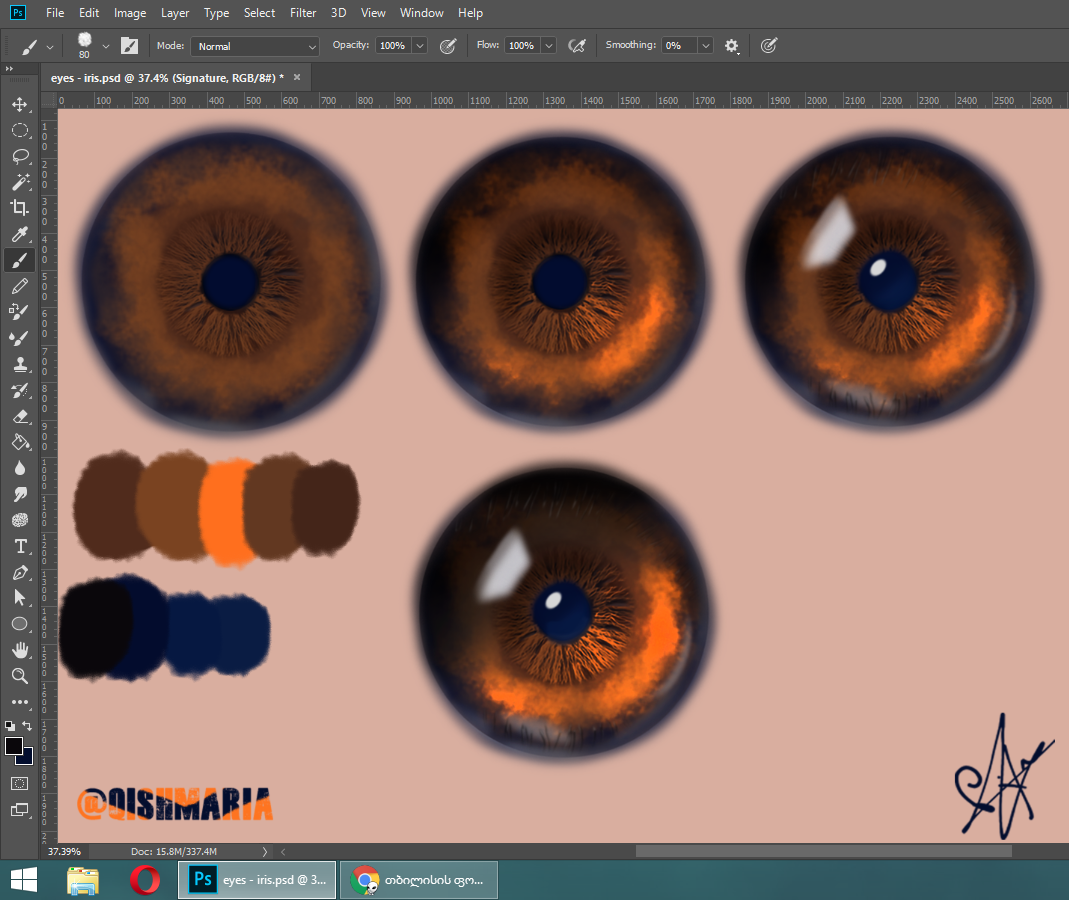Select the Horizontal Type tool
This screenshot has width=1069, height=900.
tap(20, 546)
